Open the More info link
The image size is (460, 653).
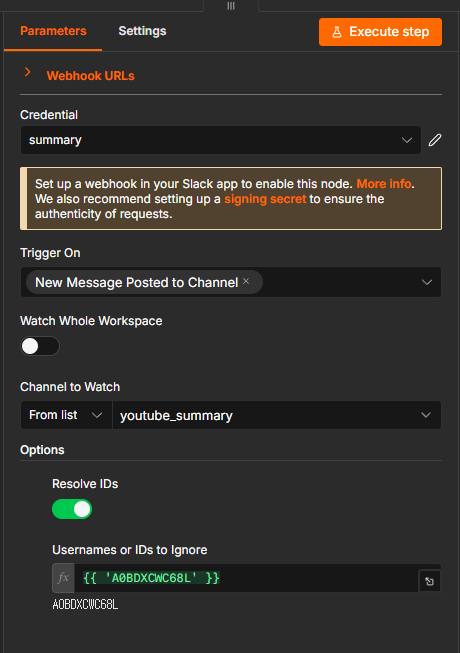tap(384, 184)
